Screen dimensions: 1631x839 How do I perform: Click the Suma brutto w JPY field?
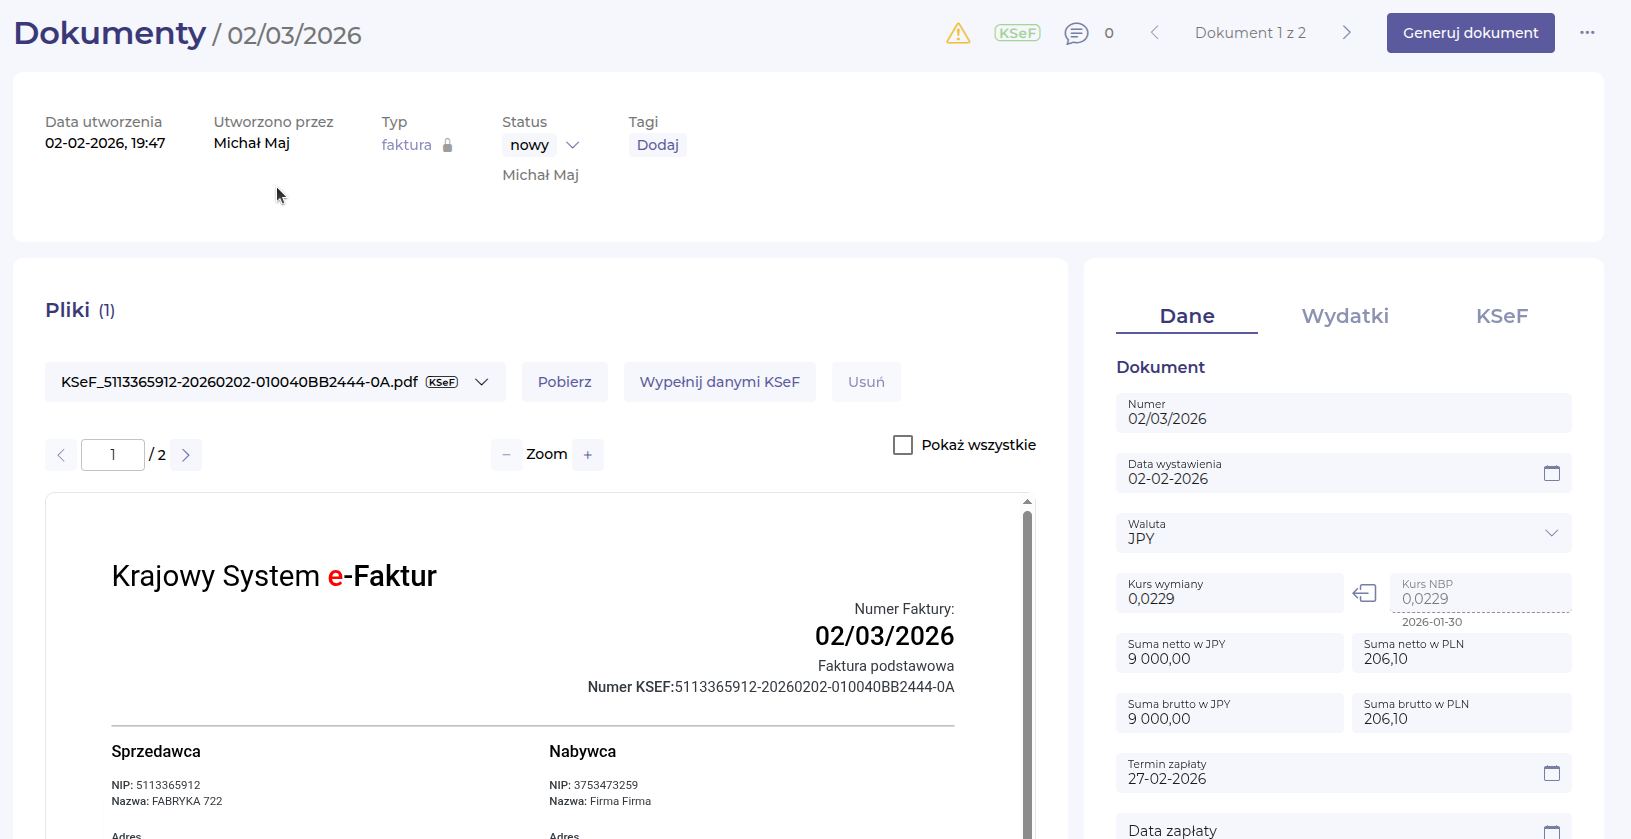tap(1230, 713)
